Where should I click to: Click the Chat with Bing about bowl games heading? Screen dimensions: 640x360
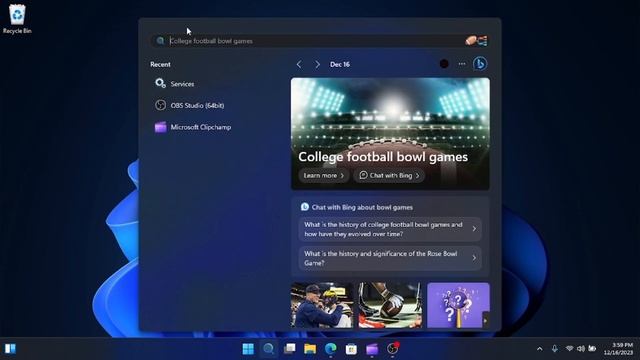click(x=362, y=207)
